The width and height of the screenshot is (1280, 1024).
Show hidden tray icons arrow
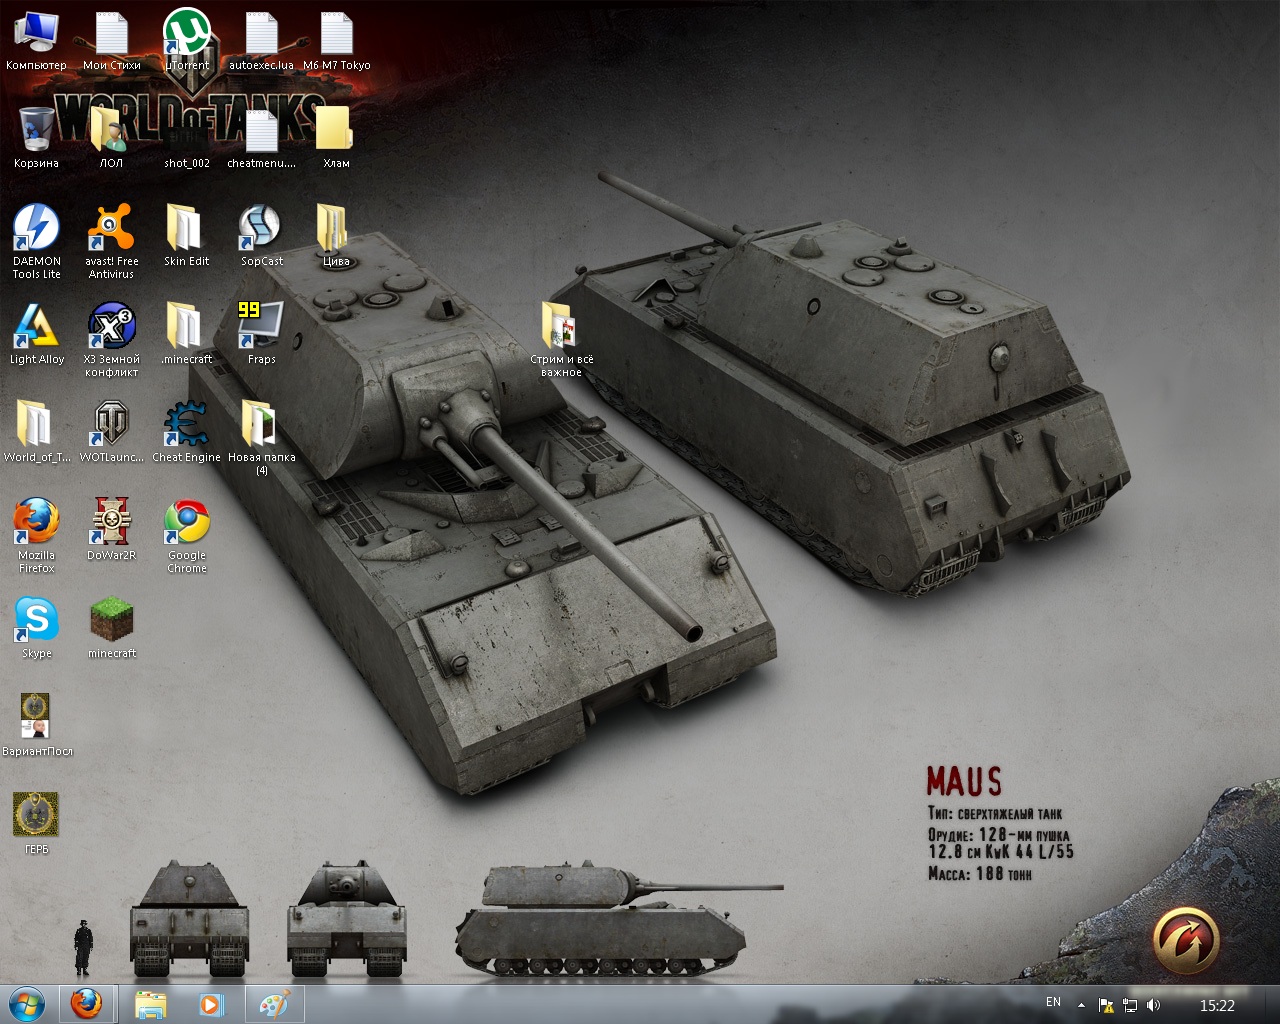tap(1081, 1005)
